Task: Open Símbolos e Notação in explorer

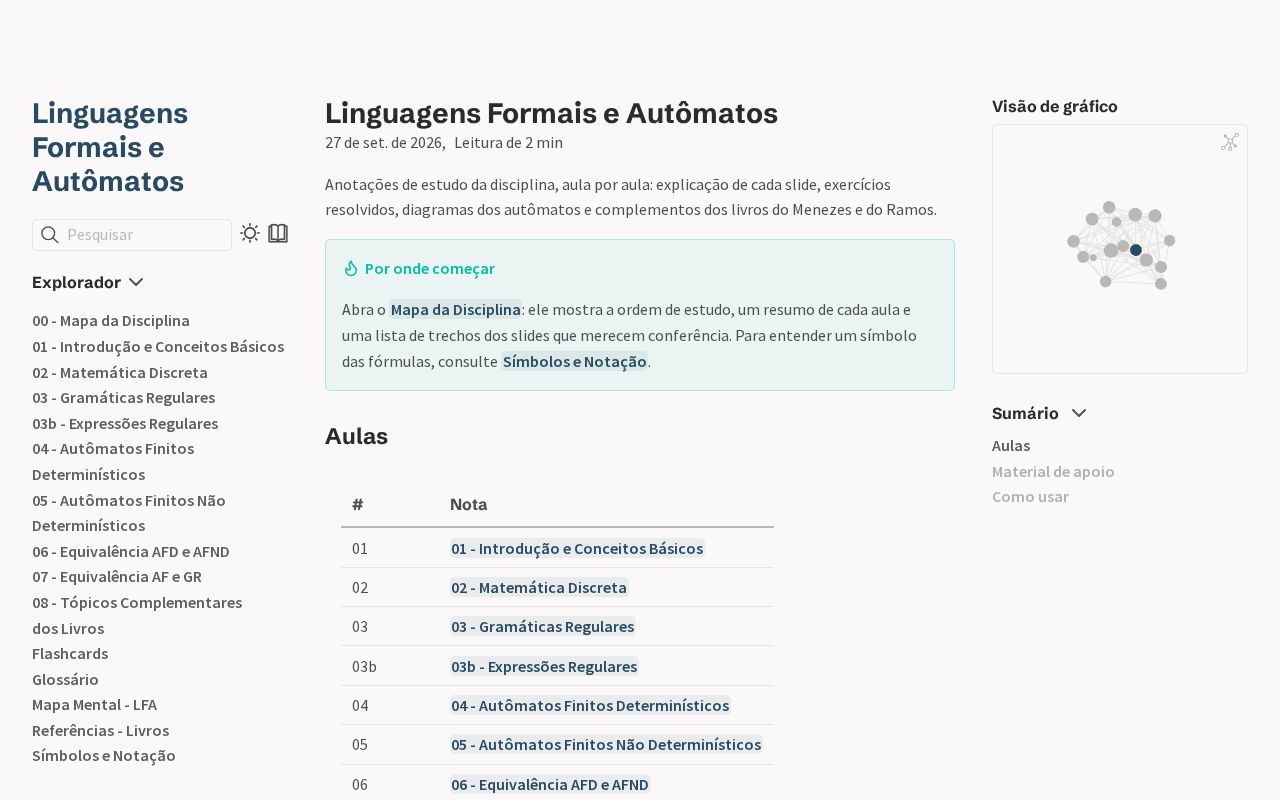Action: pos(104,756)
